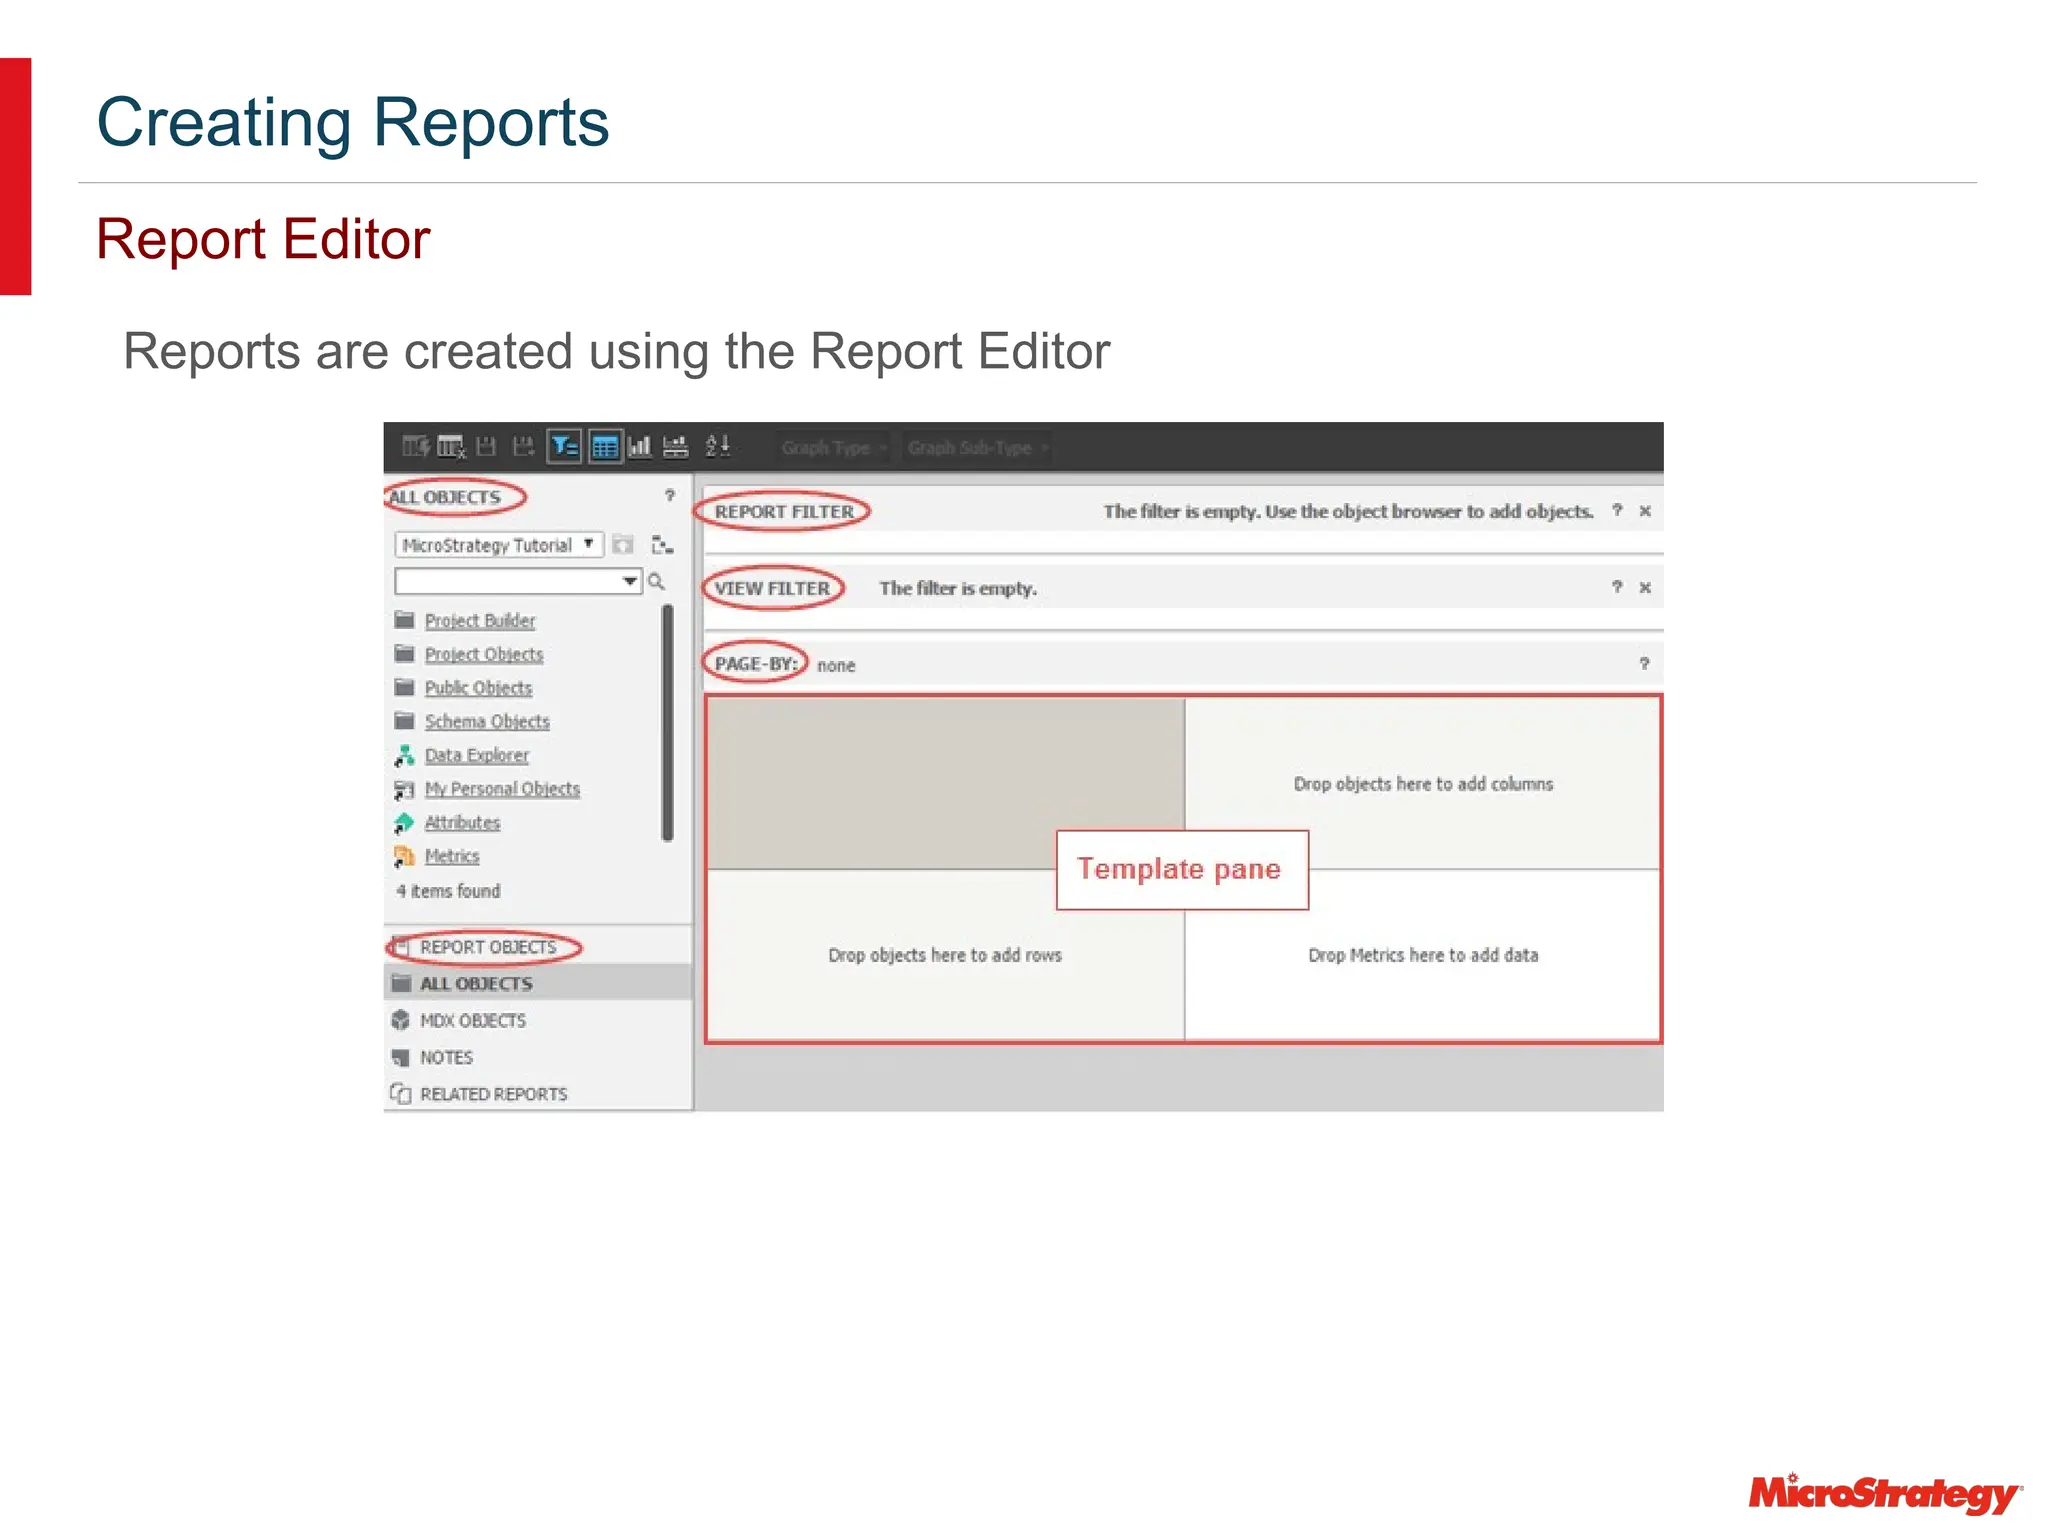Click the '4 items found' status text
Viewport: 2048px width, 1536px height.
tap(448, 891)
